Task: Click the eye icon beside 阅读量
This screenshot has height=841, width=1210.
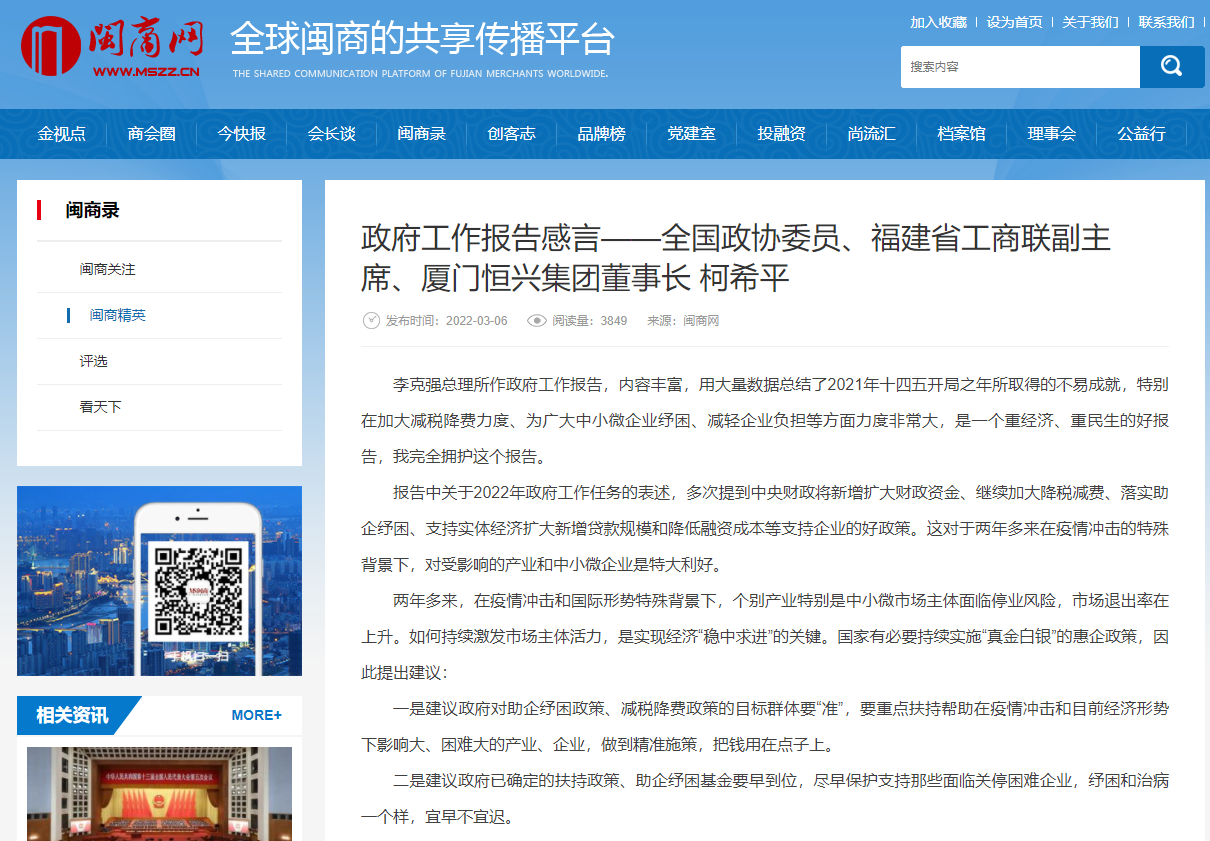Action: click(537, 321)
